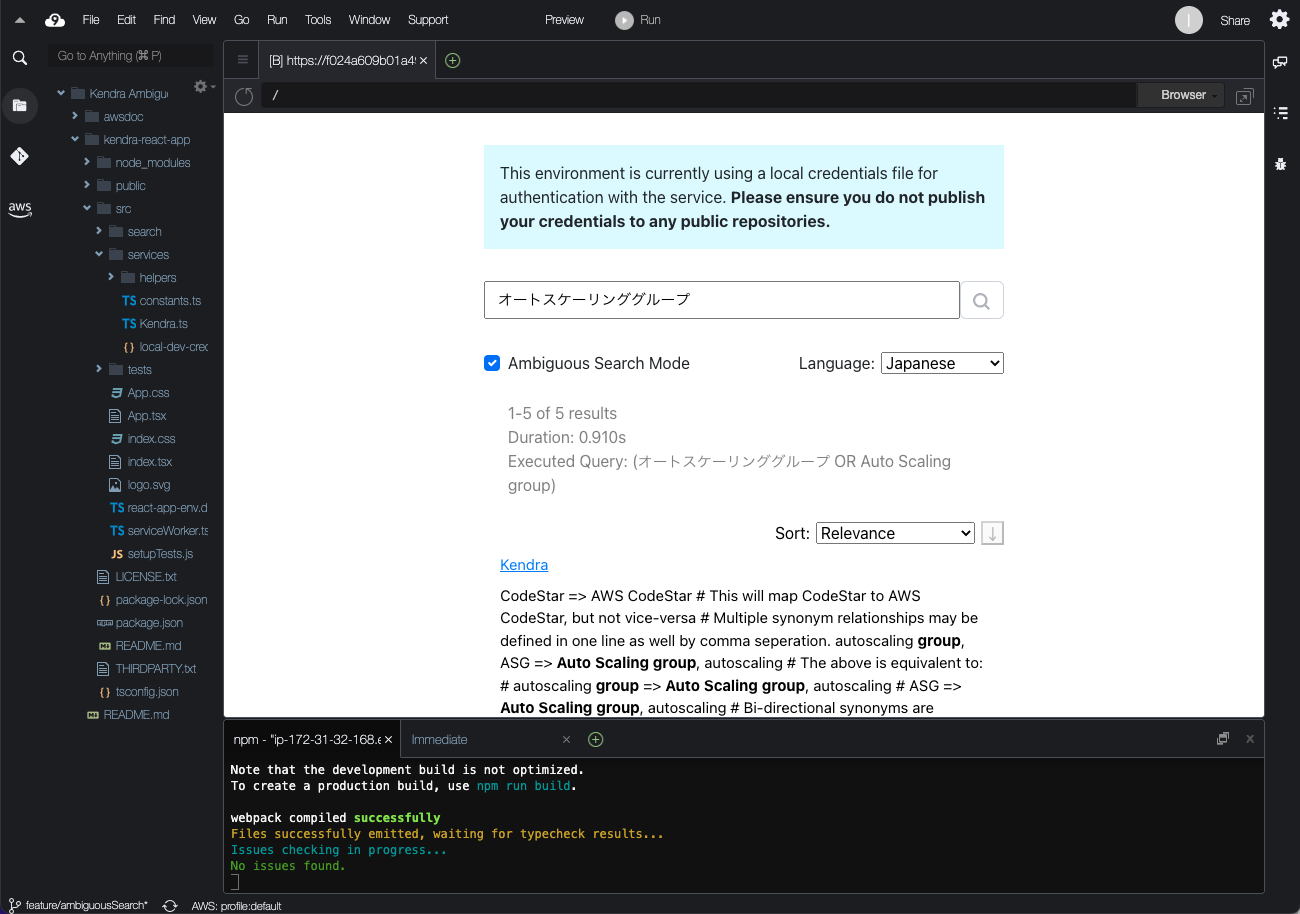Screen dimensions: 1300x914
Task: Expand the helpers folder
Action: (x=111, y=277)
